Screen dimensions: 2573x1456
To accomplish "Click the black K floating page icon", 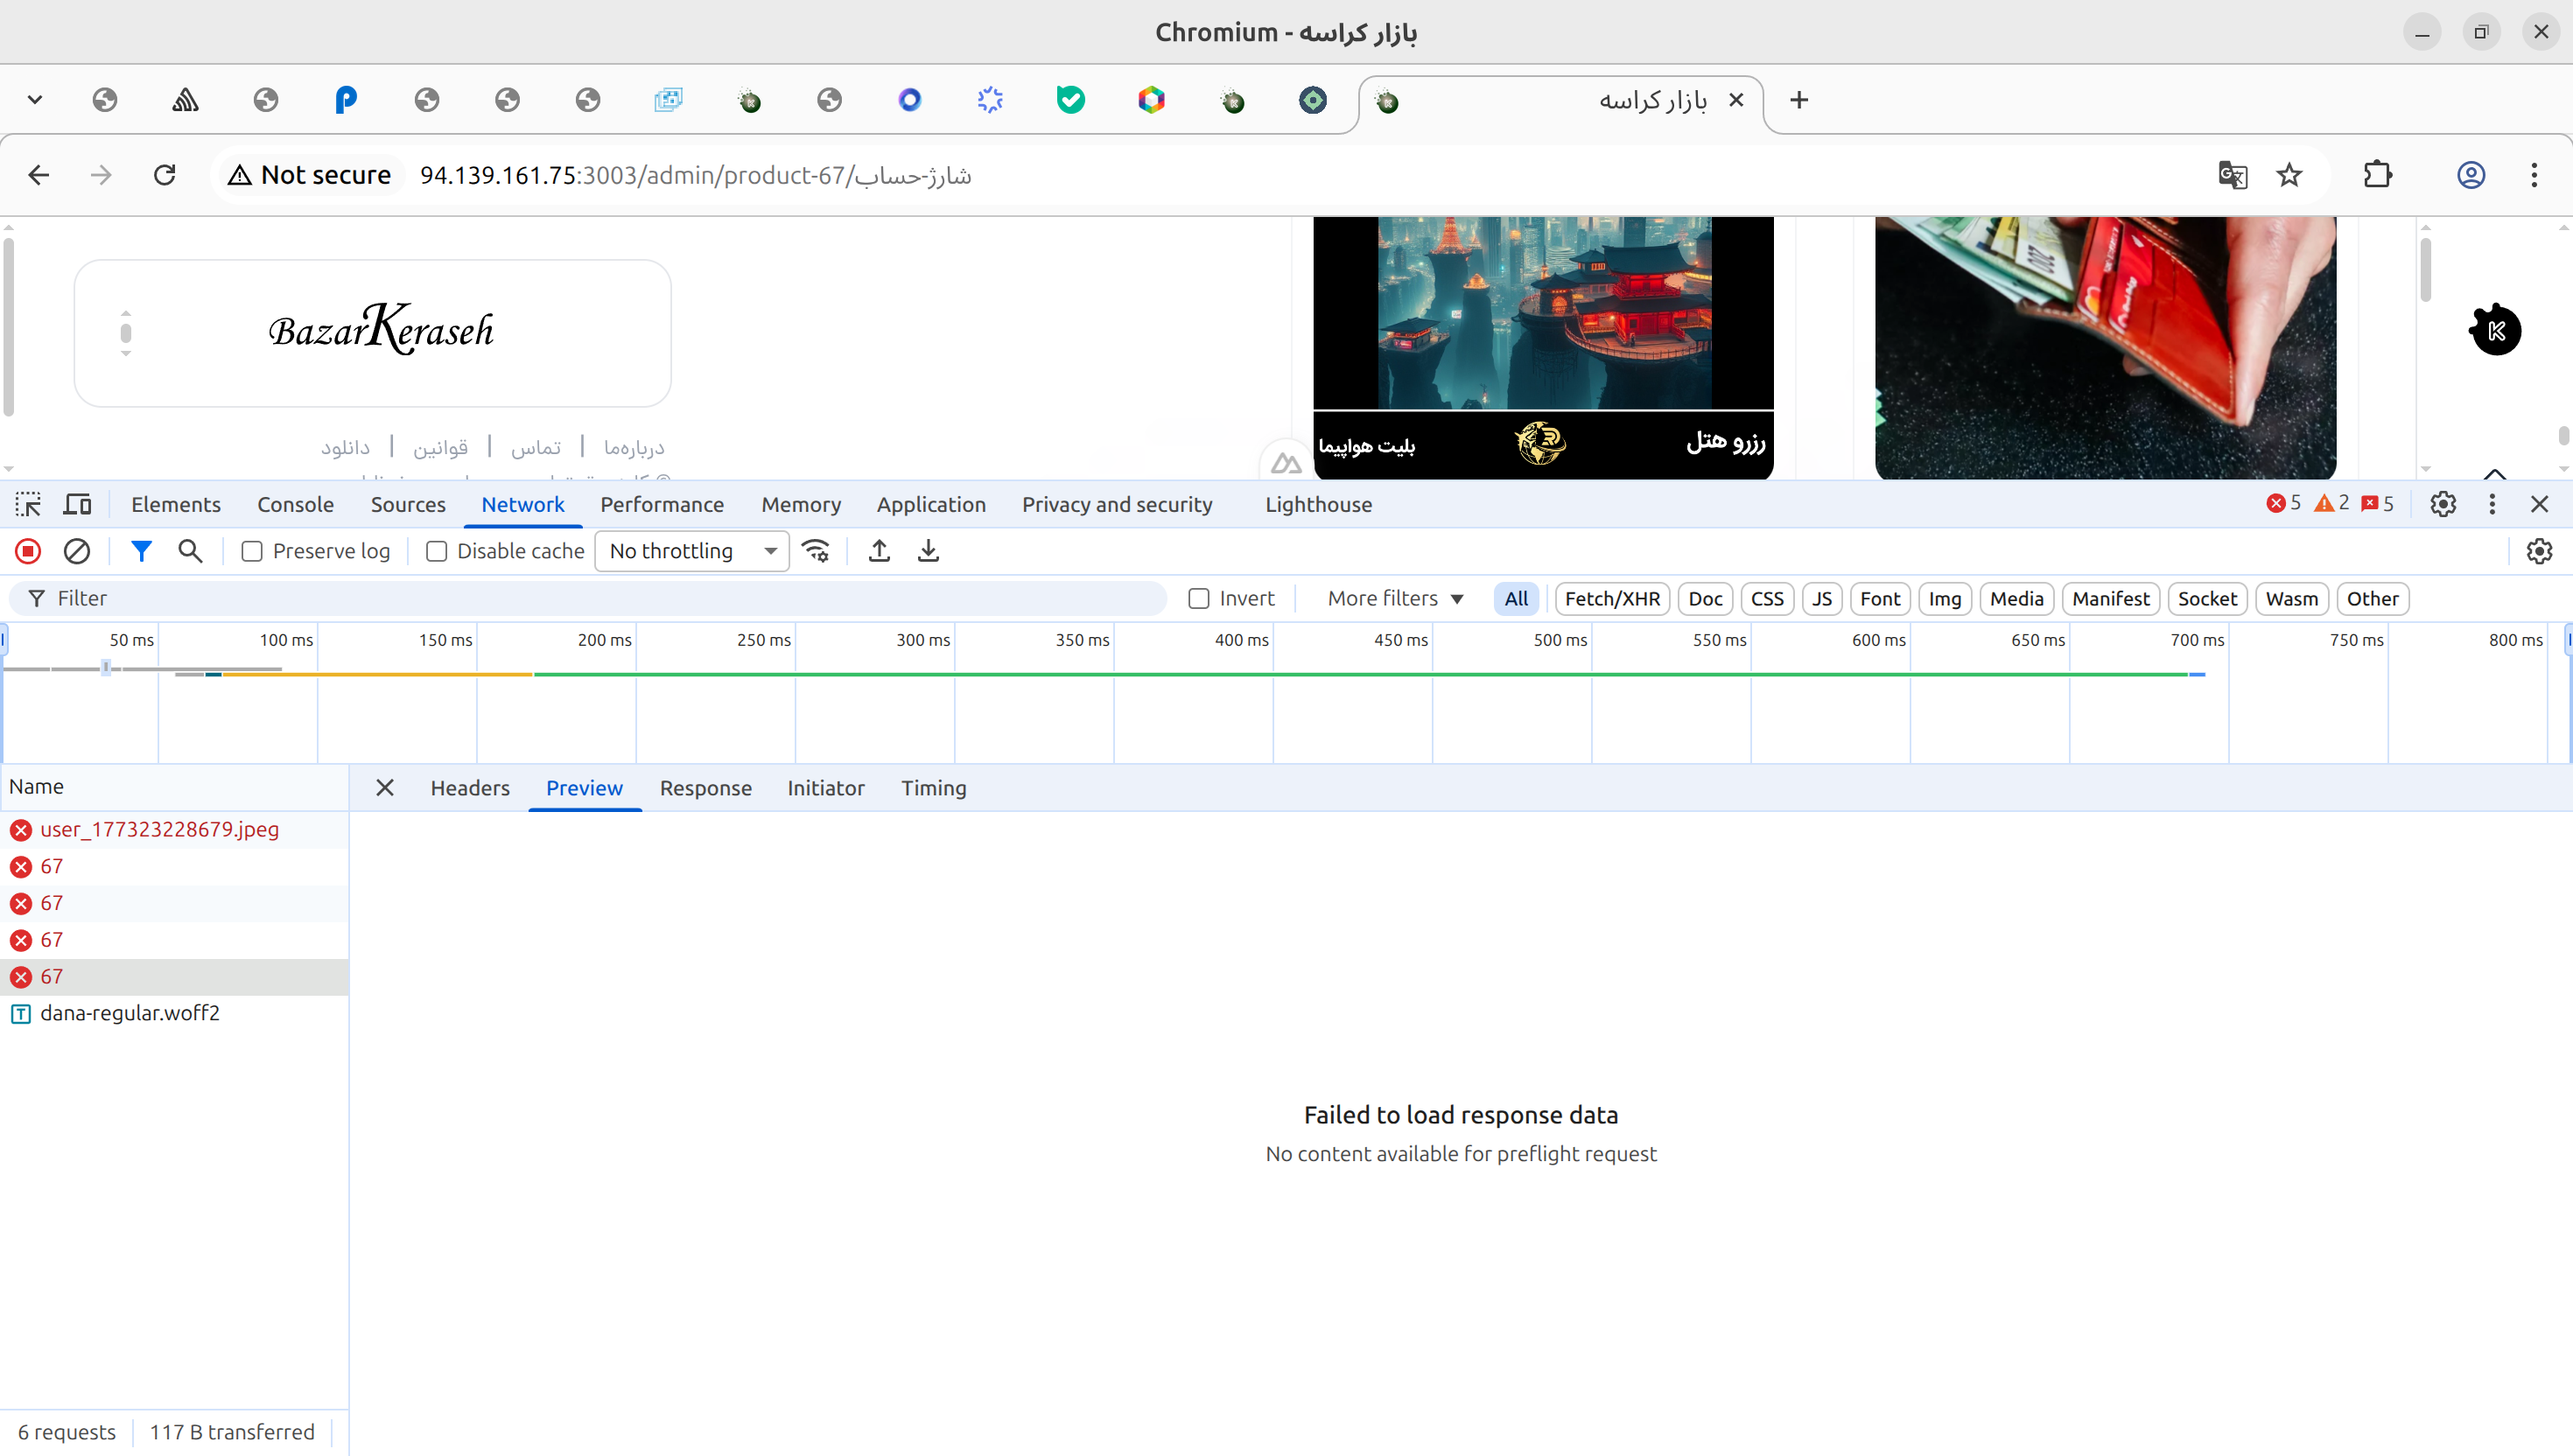I will 2495,330.
